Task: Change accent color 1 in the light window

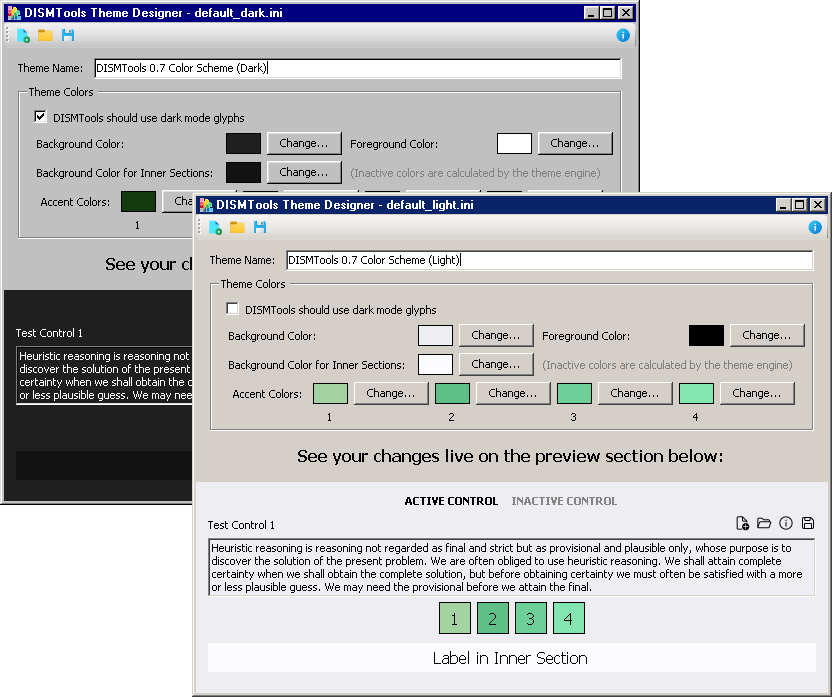Action: point(391,394)
